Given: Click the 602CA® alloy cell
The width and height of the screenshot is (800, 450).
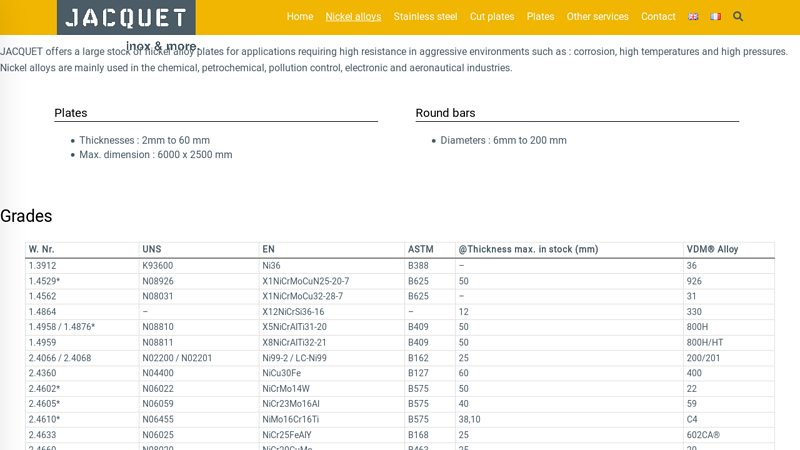Looking at the screenshot, I should click(703, 435).
